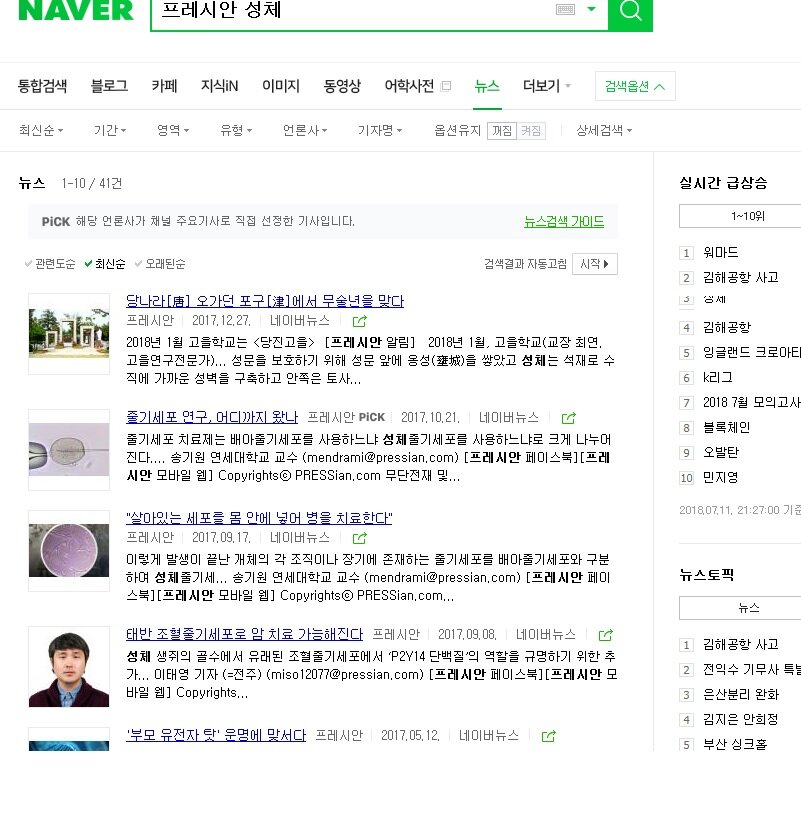Open article '부모 유전자 탓' 운명에 맞서다

coord(216,735)
